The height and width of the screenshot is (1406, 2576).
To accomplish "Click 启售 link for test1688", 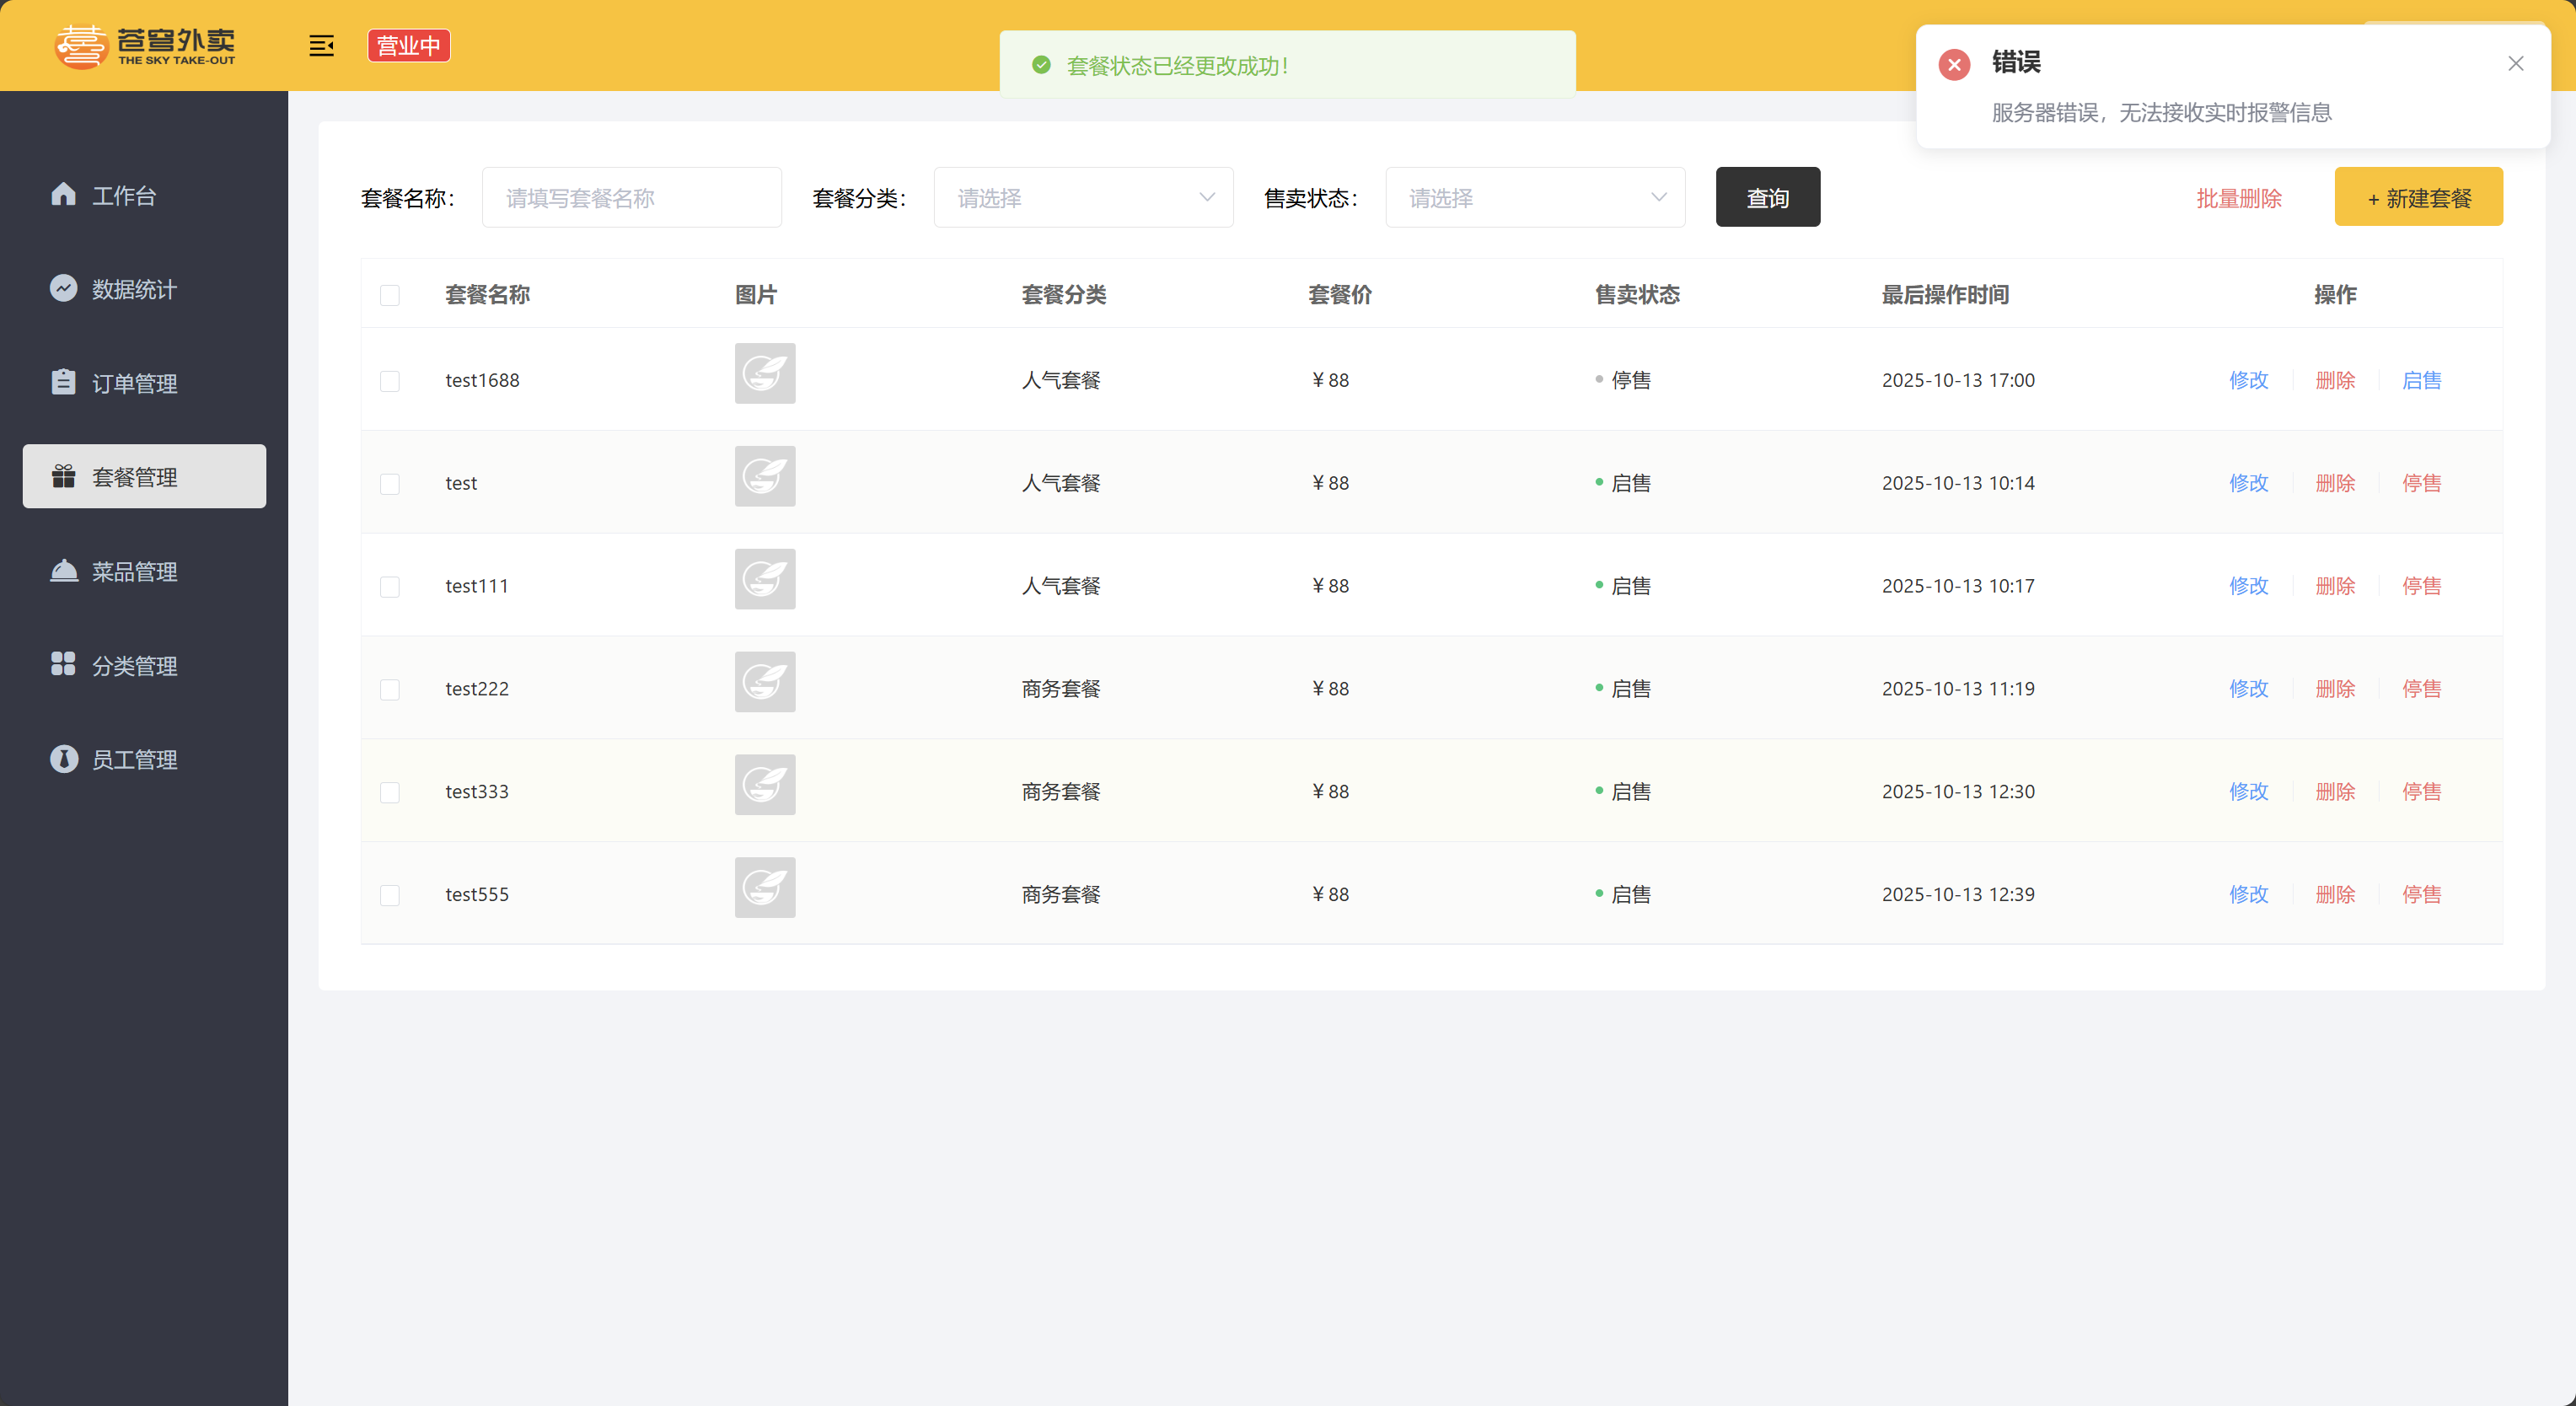I will [x=2421, y=380].
